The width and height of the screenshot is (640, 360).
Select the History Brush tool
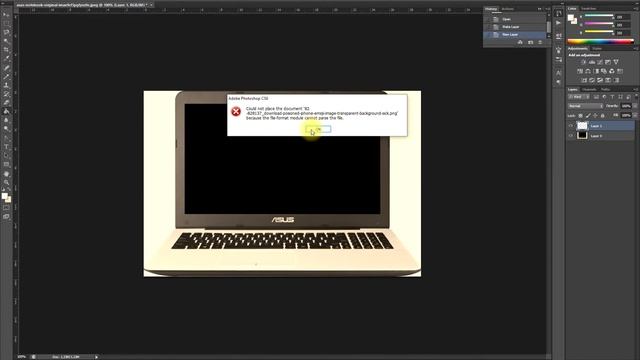coord(6,94)
